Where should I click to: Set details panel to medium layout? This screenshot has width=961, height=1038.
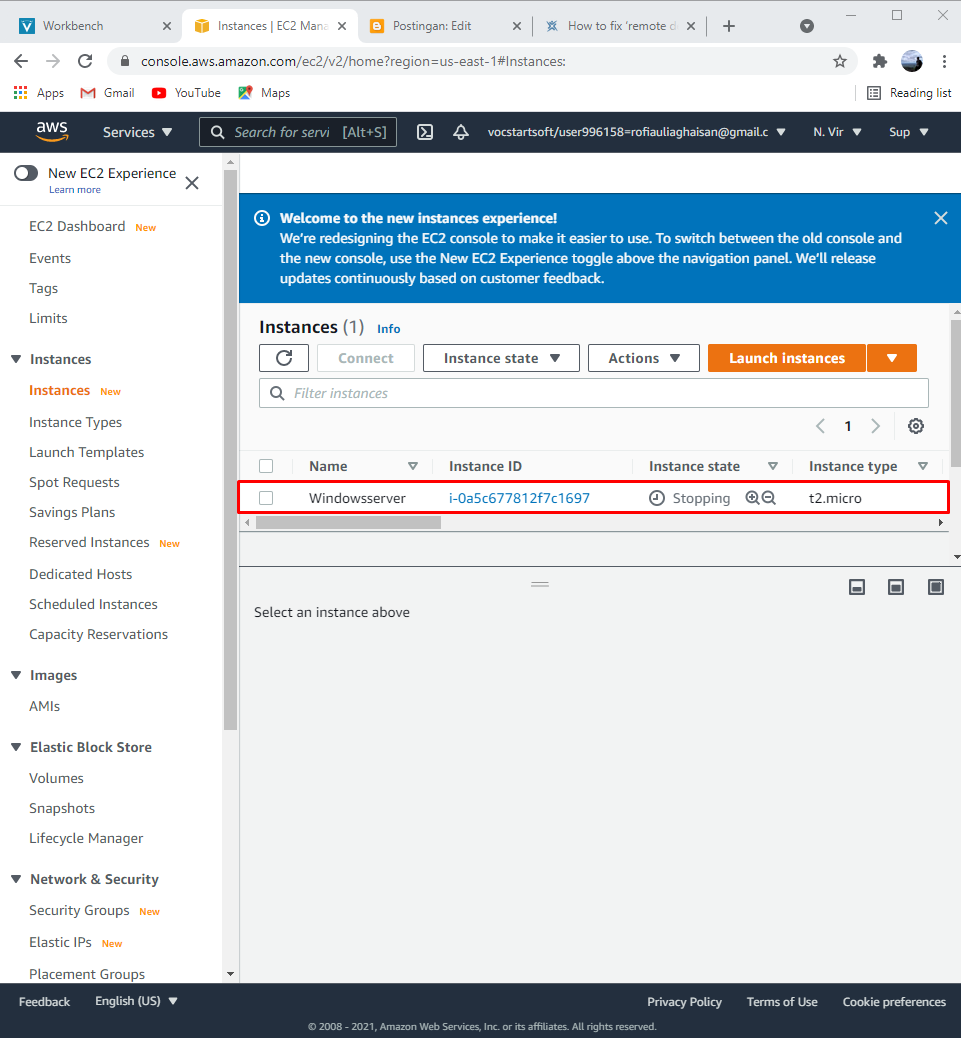[896, 587]
